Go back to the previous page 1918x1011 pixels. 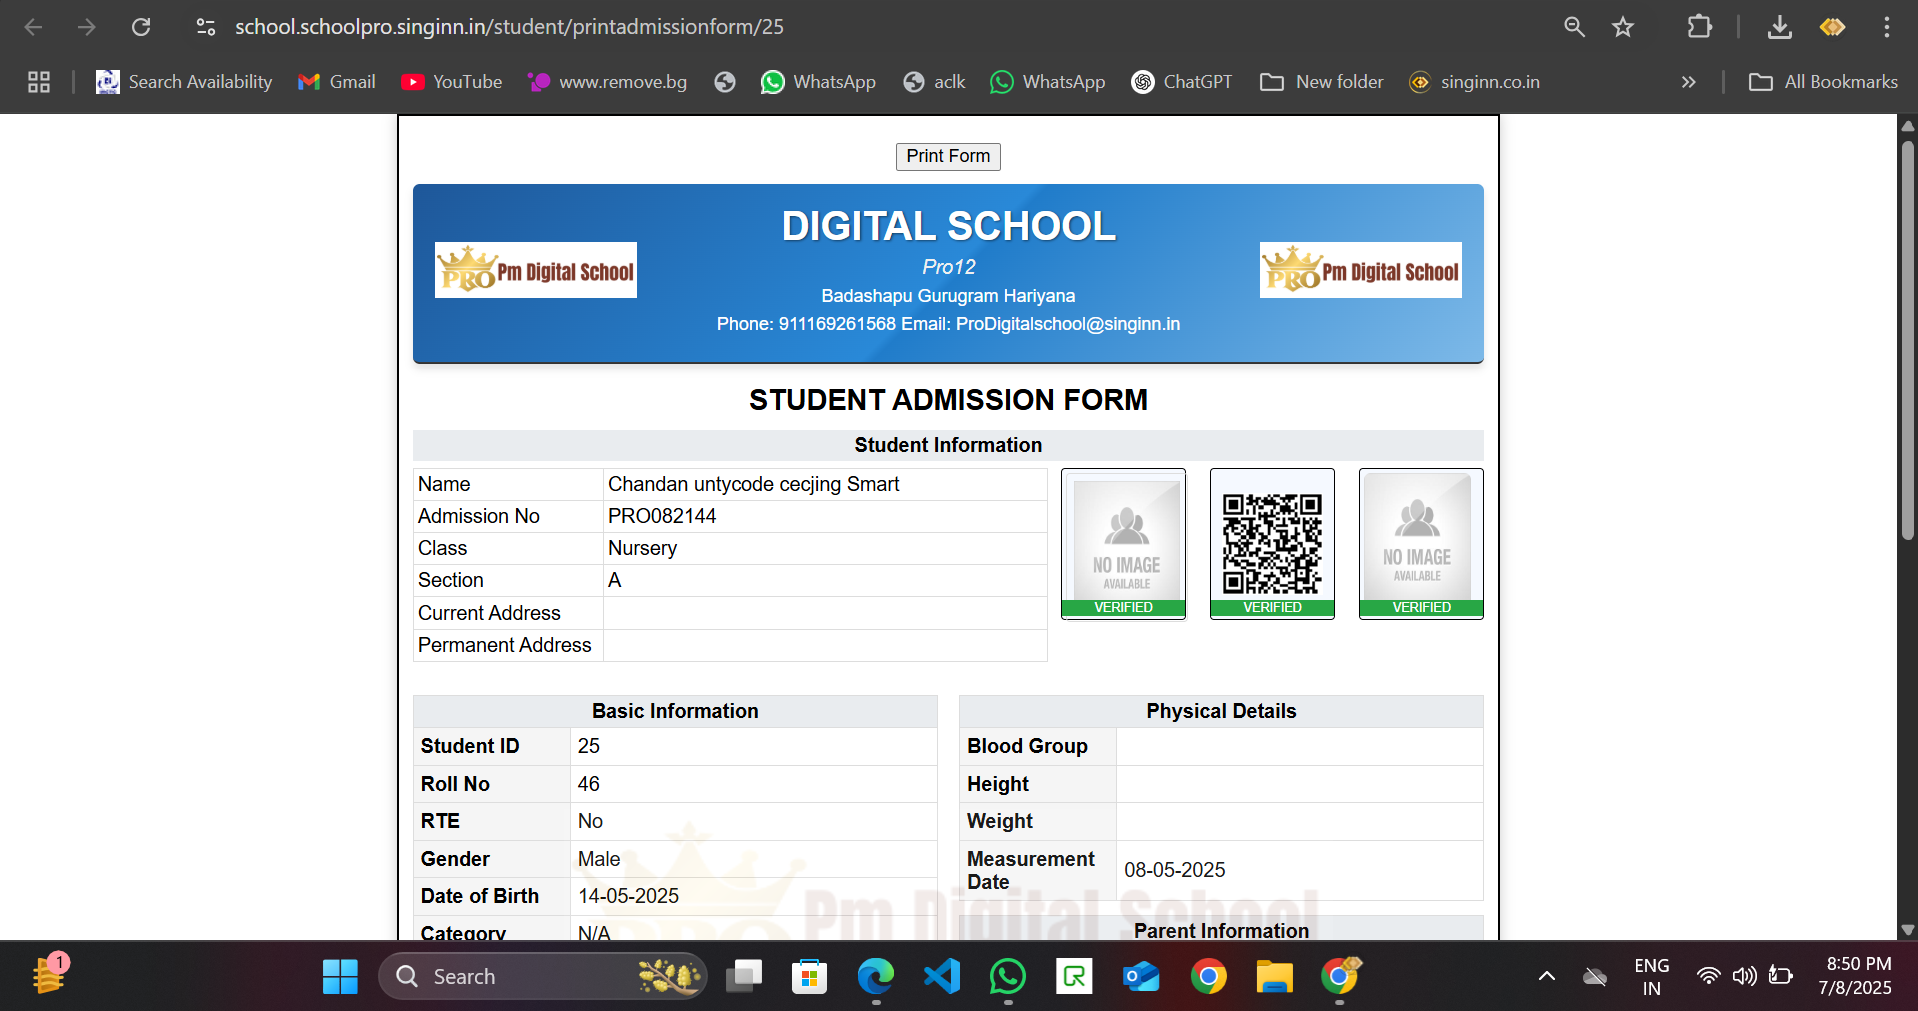(33, 27)
